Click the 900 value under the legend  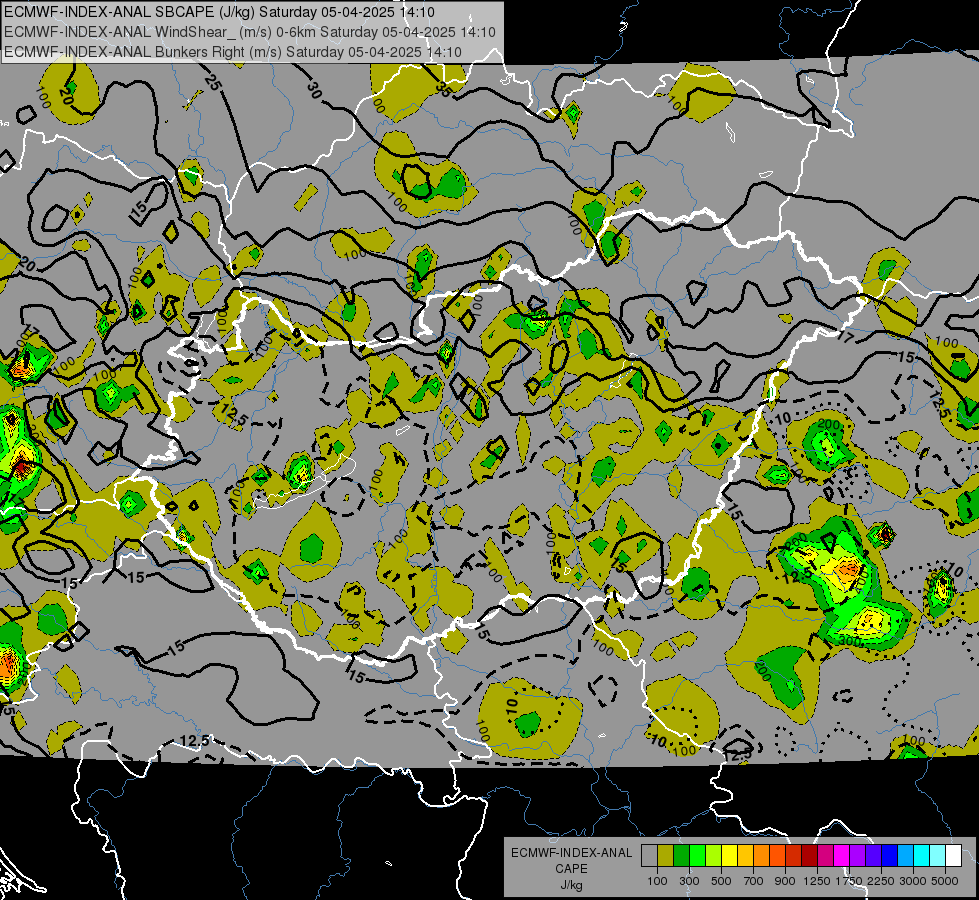pos(785,881)
